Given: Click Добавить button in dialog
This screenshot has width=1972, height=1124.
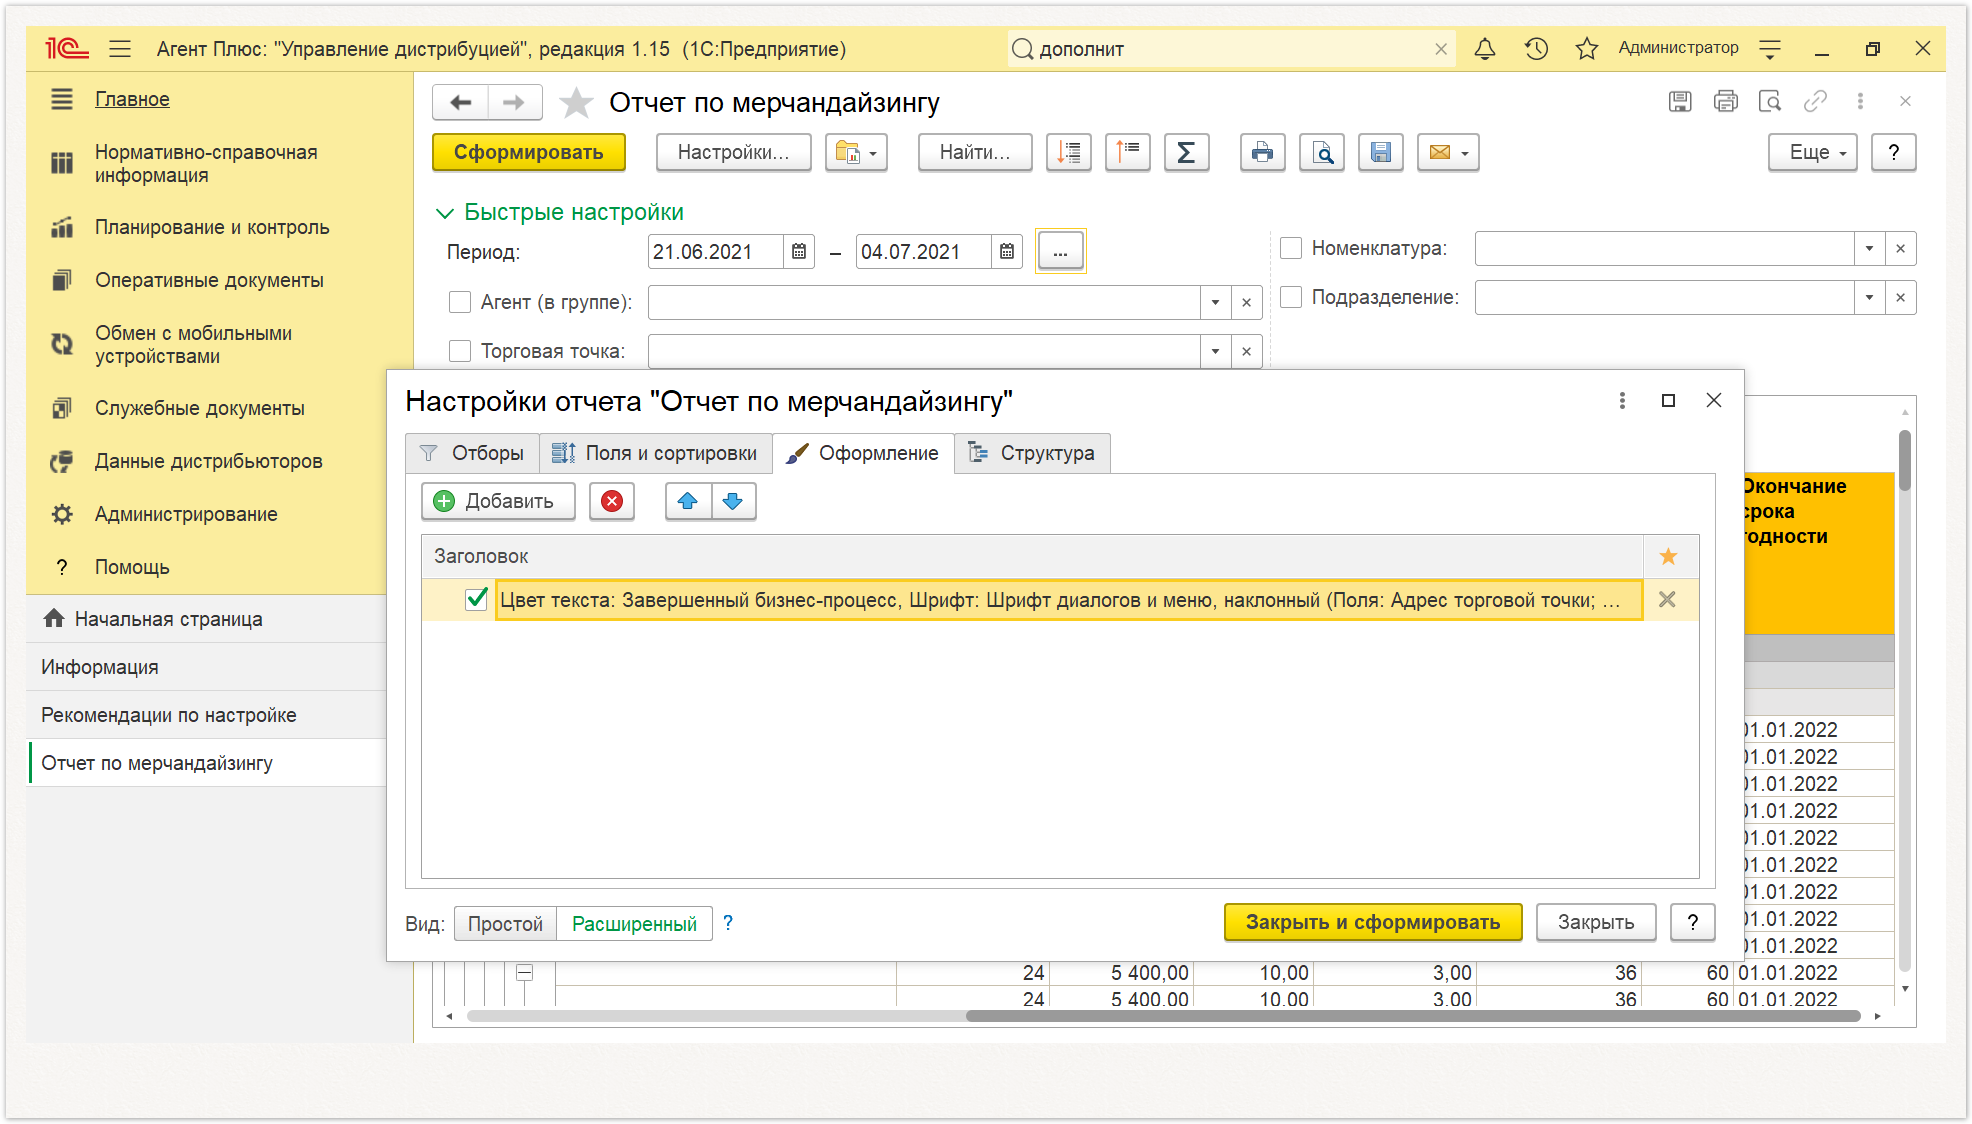Looking at the screenshot, I should [x=499, y=501].
